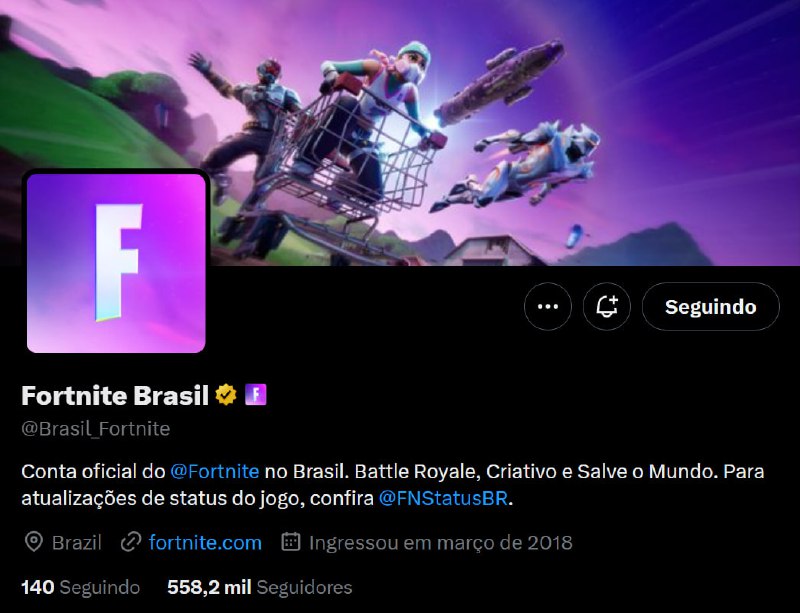Click the @Brasil_Fortnite handle text
The height and width of the screenshot is (613, 800).
[x=95, y=429]
